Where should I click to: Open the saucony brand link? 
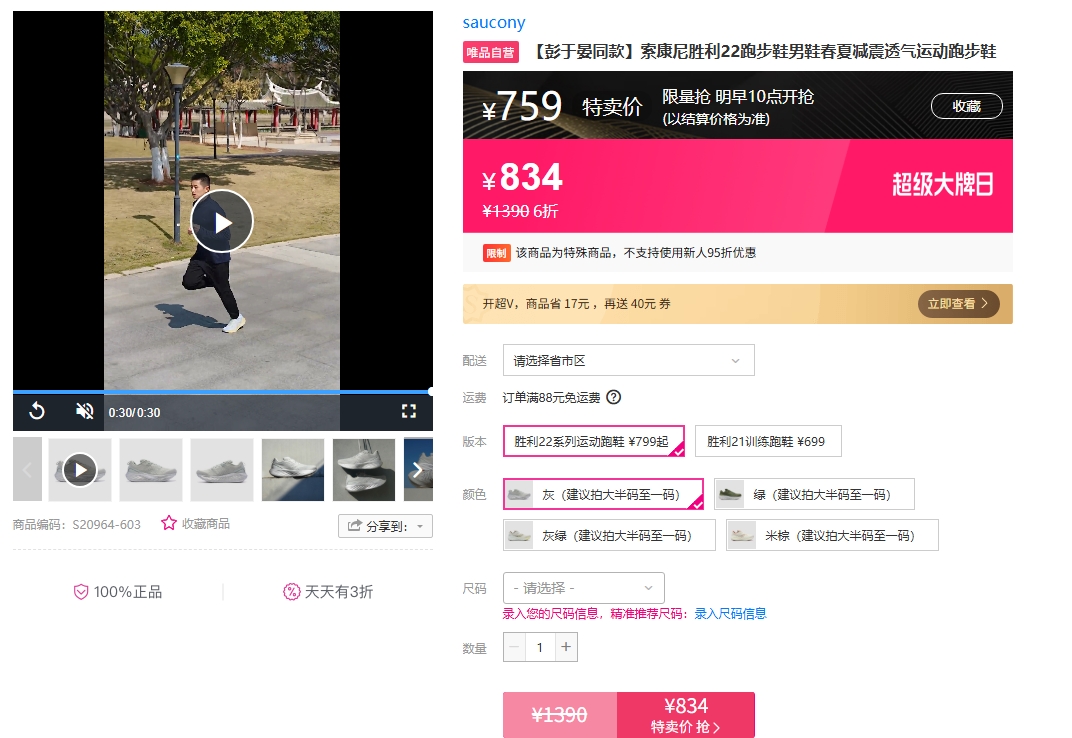pos(494,23)
